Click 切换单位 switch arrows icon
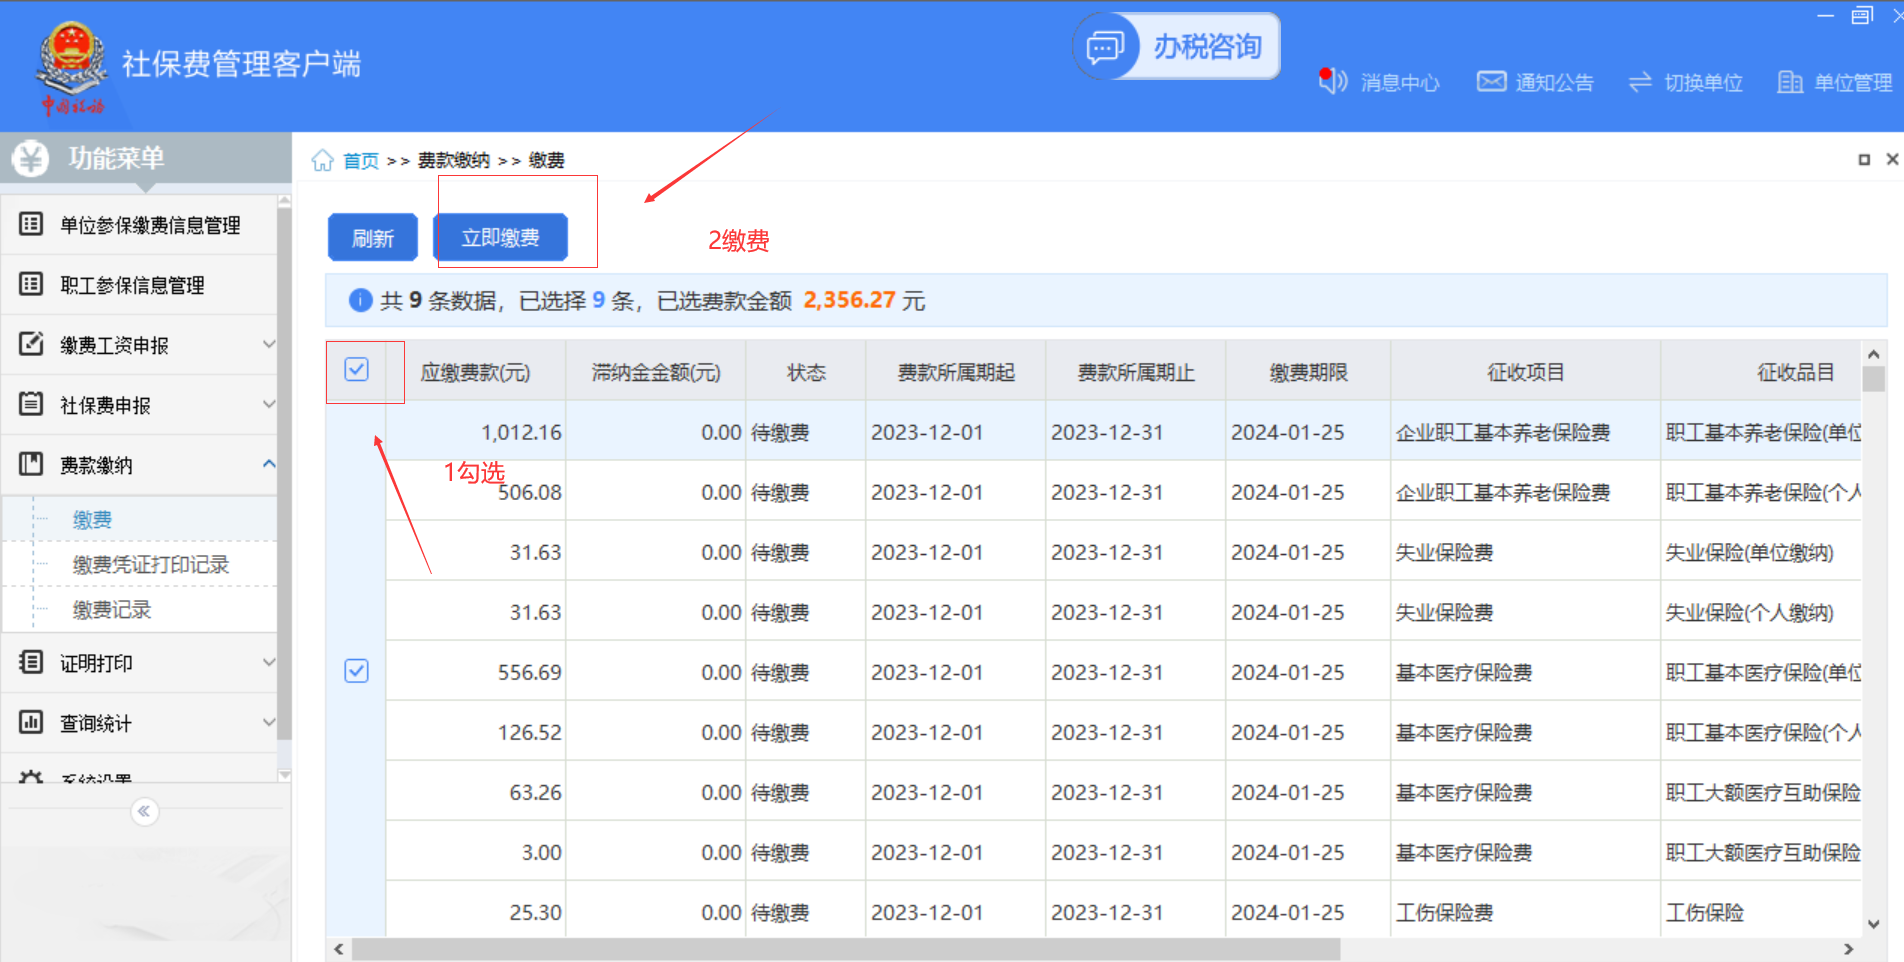The height and width of the screenshot is (962, 1904). 1640,82
